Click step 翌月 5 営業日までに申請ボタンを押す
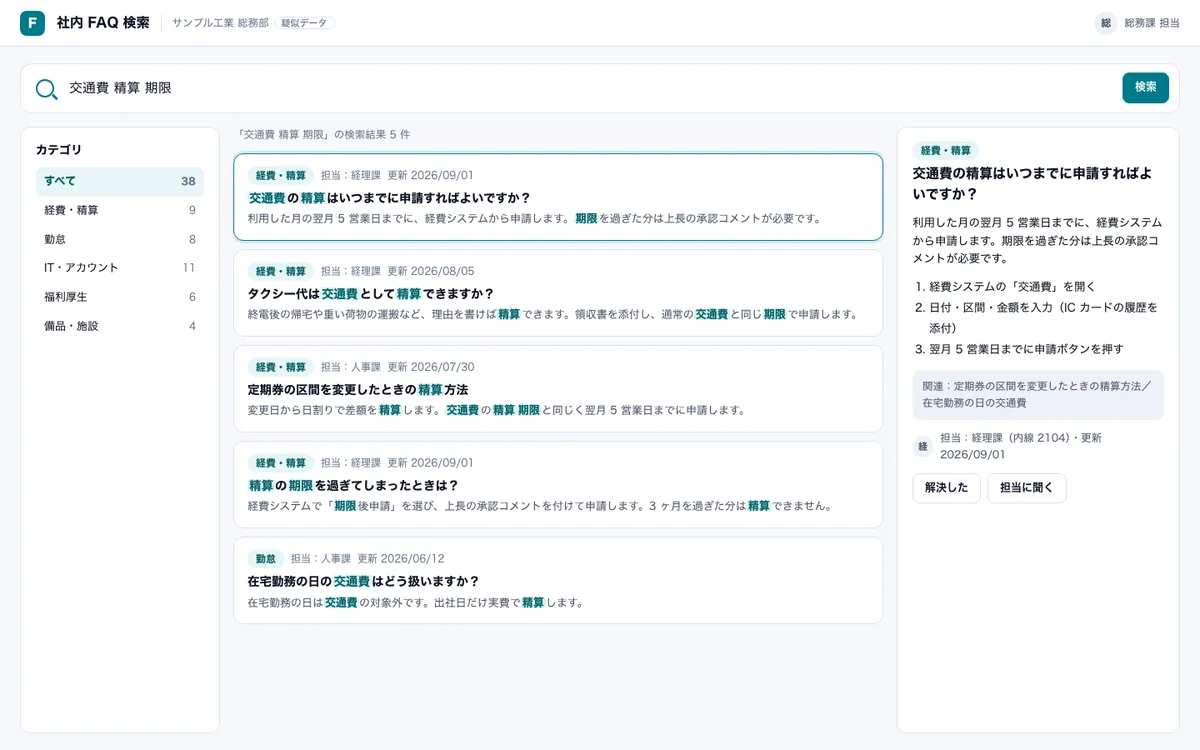The height and width of the screenshot is (750, 1200). 1027,349
